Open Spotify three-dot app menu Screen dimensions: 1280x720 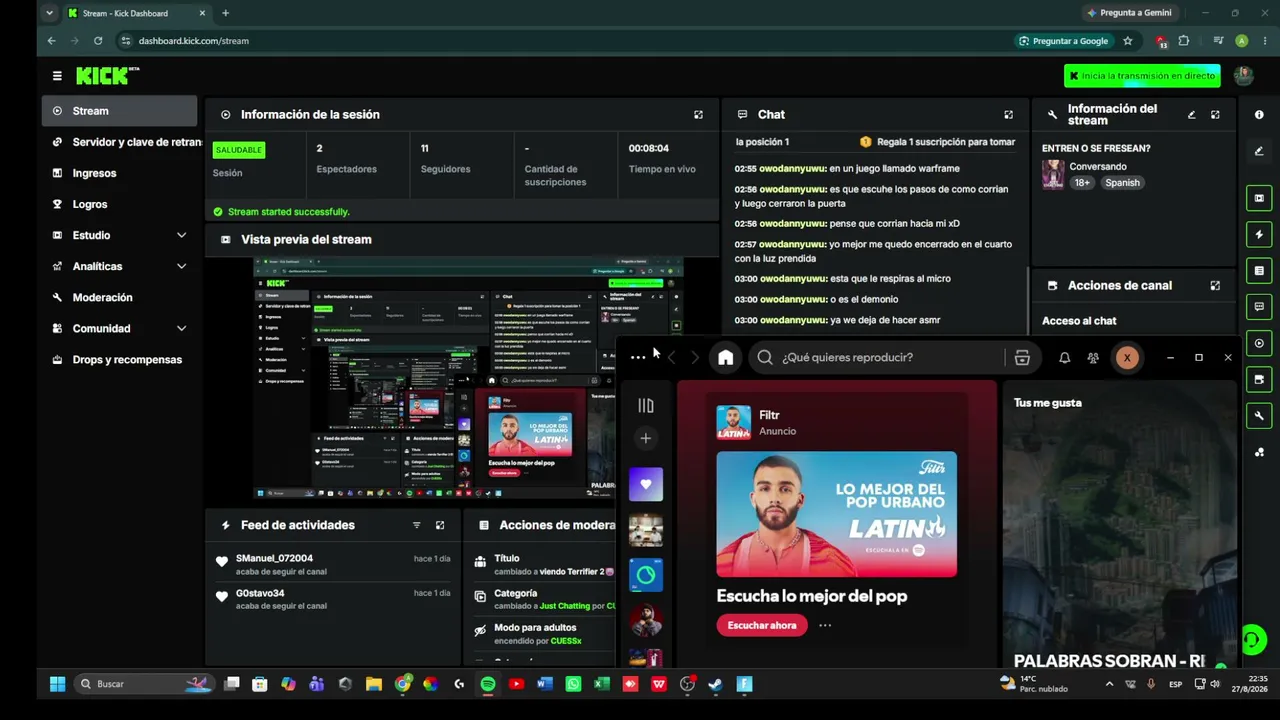point(638,357)
